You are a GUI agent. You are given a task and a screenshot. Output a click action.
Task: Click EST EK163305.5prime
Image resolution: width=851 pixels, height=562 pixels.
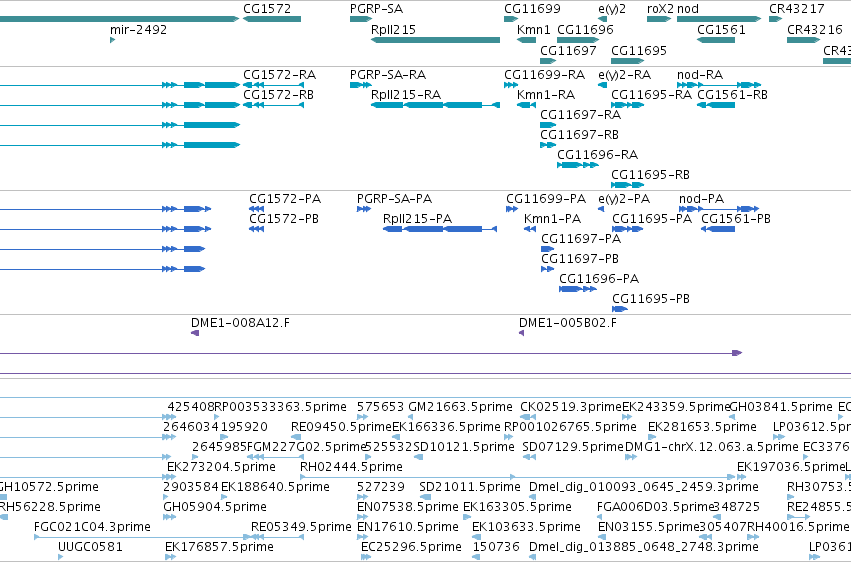click(517, 507)
